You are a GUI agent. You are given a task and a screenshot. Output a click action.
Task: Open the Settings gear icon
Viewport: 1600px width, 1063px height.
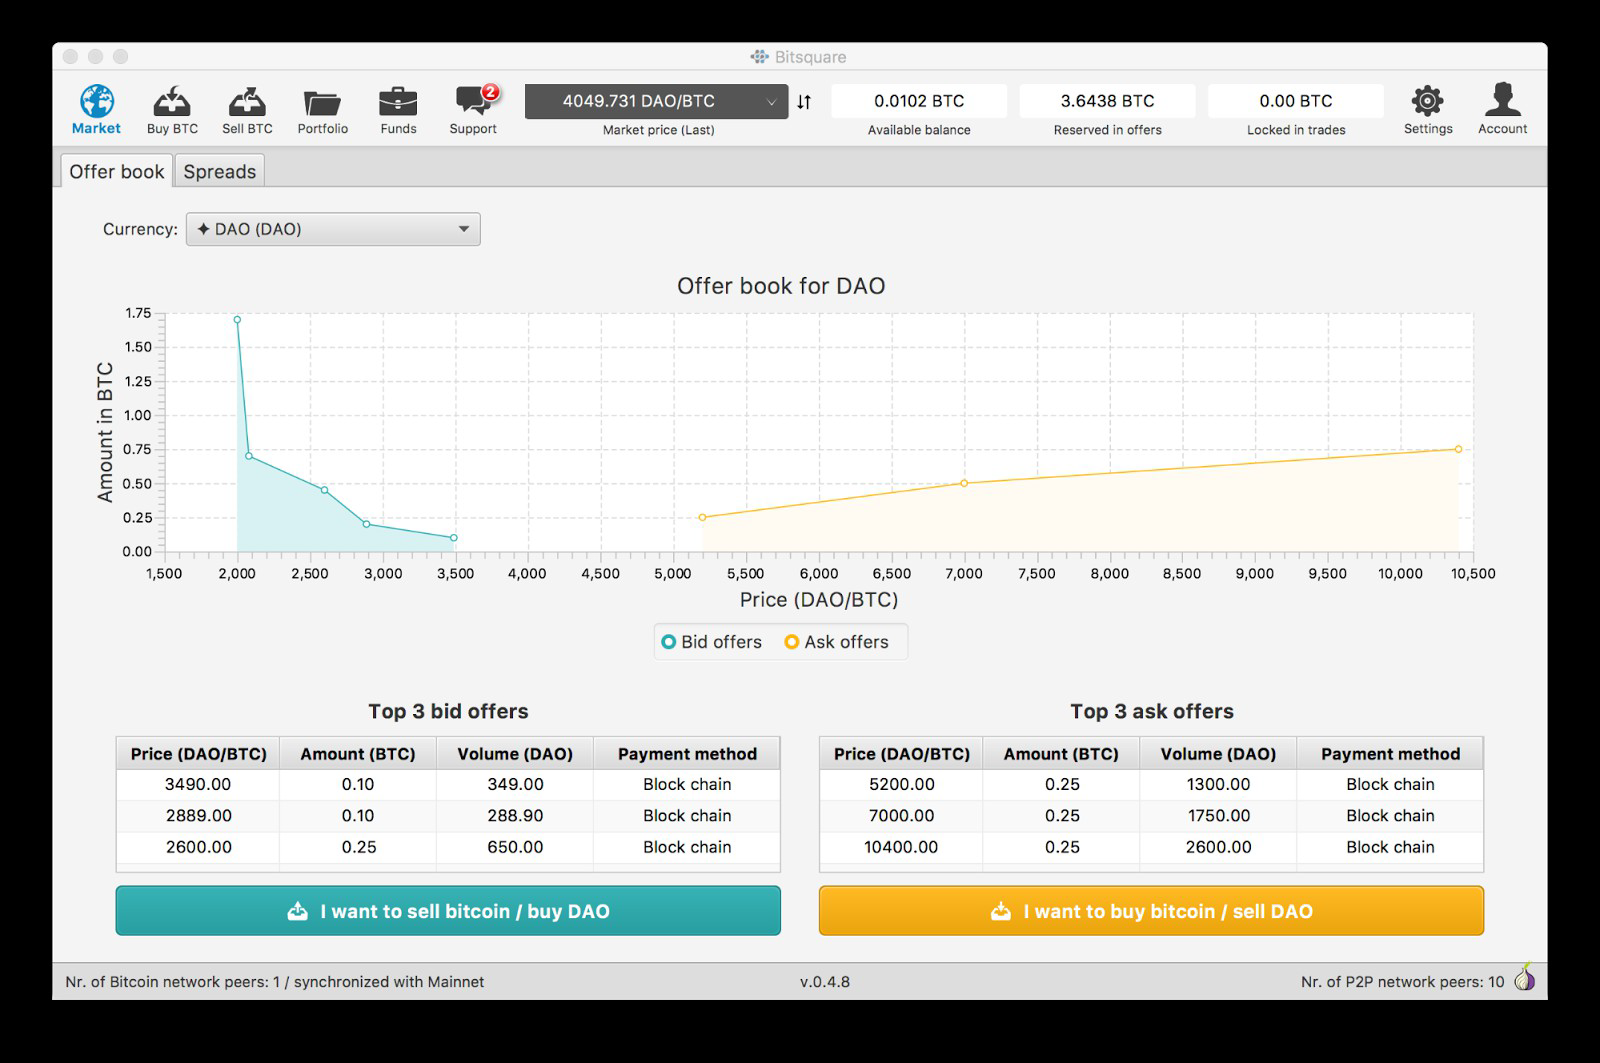(1427, 101)
